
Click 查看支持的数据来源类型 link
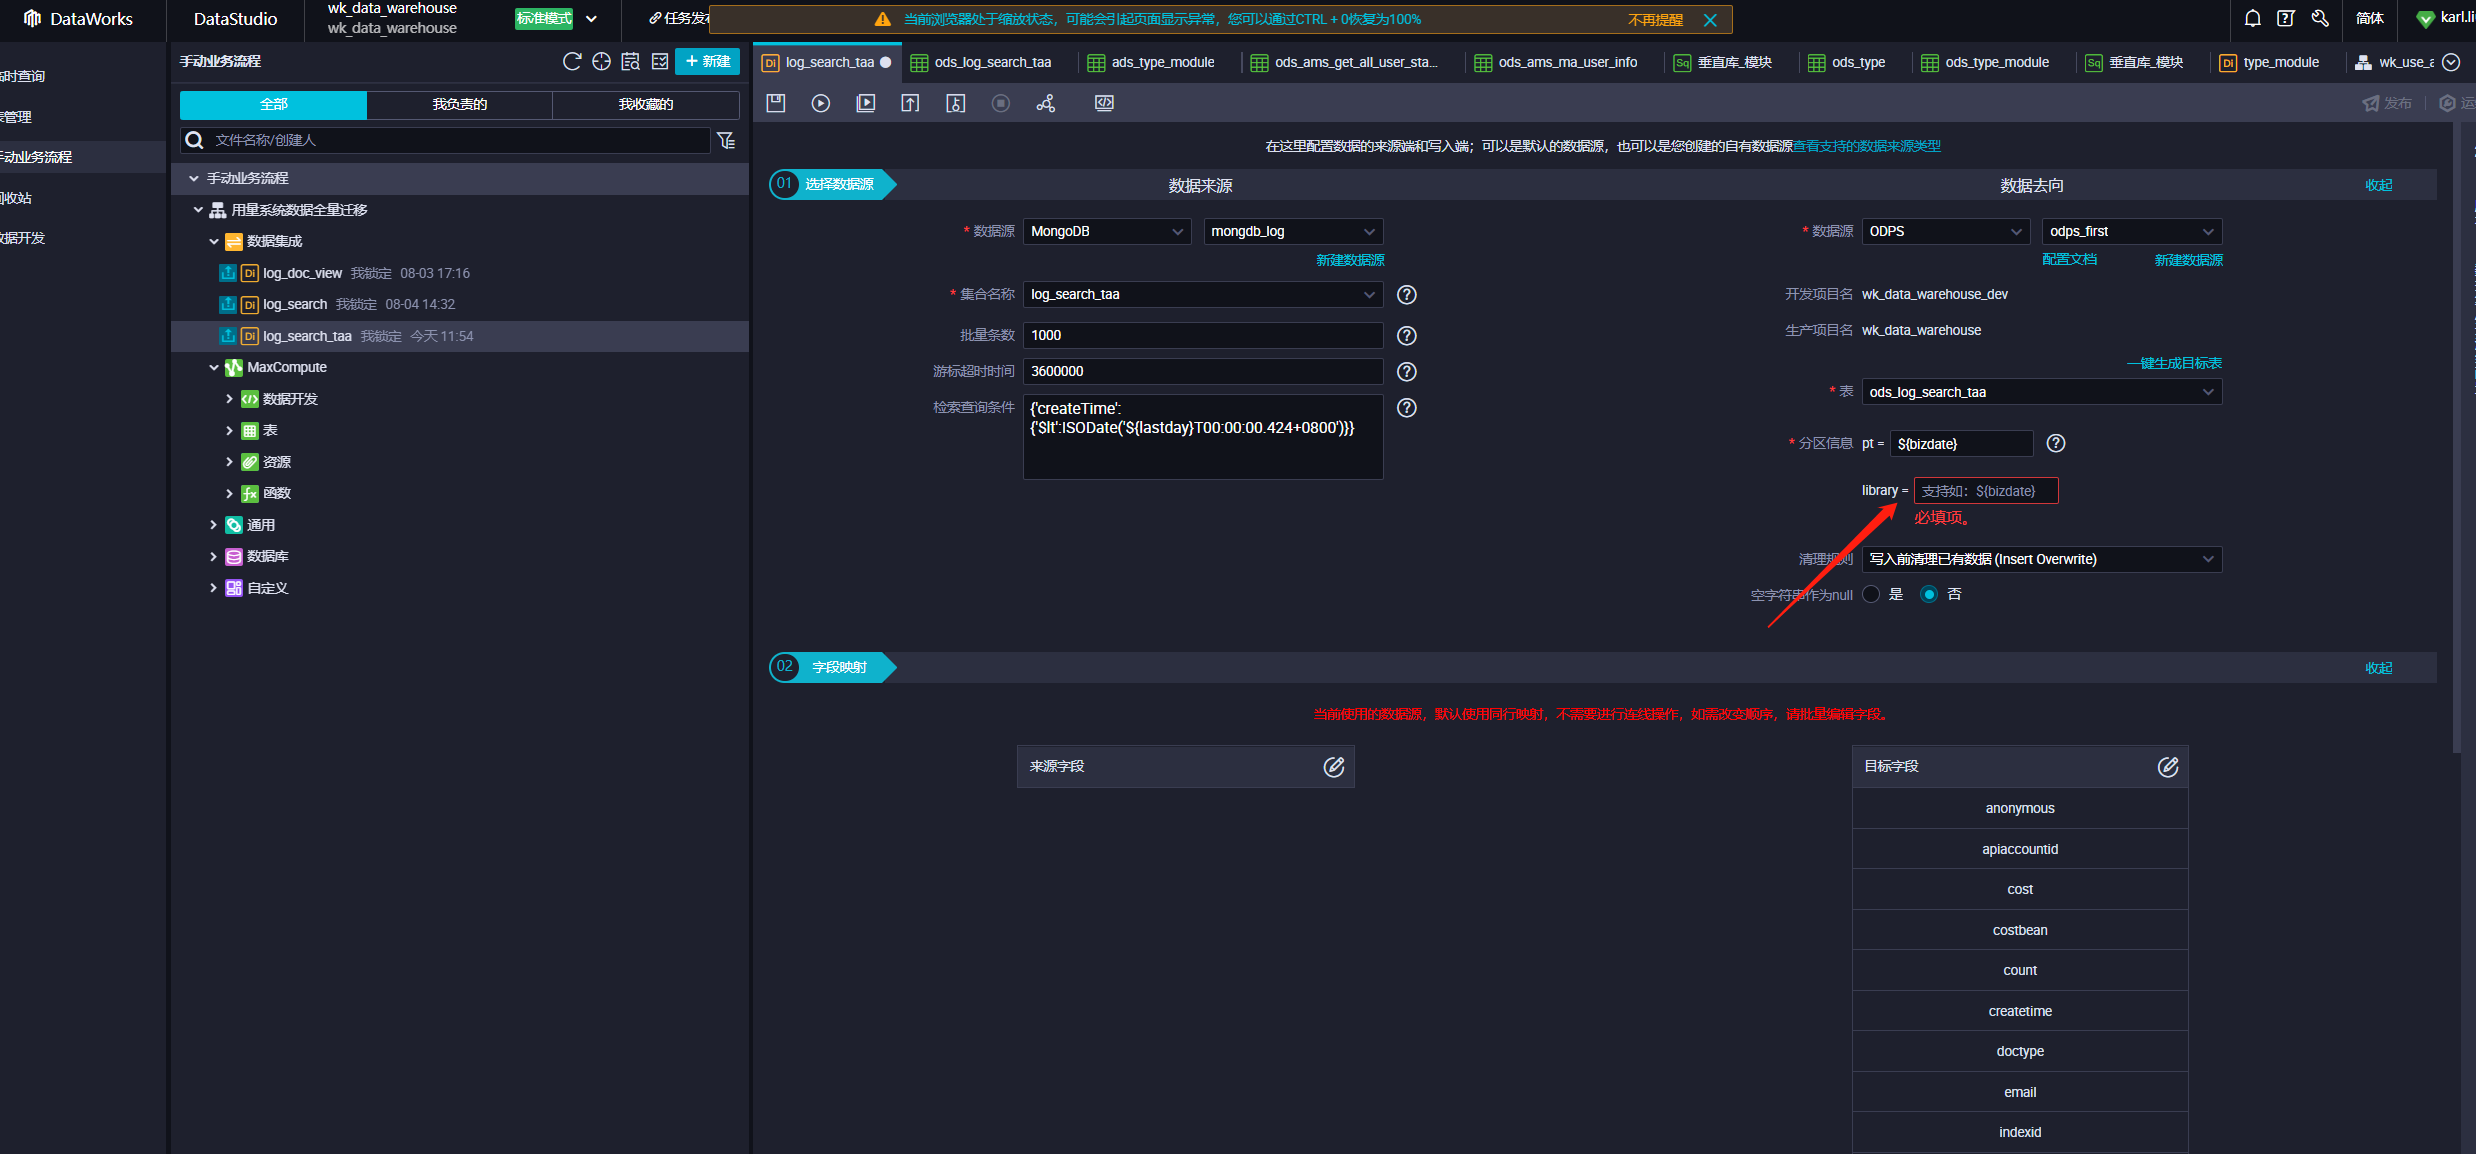pyautogui.click(x=1867, y=146)
